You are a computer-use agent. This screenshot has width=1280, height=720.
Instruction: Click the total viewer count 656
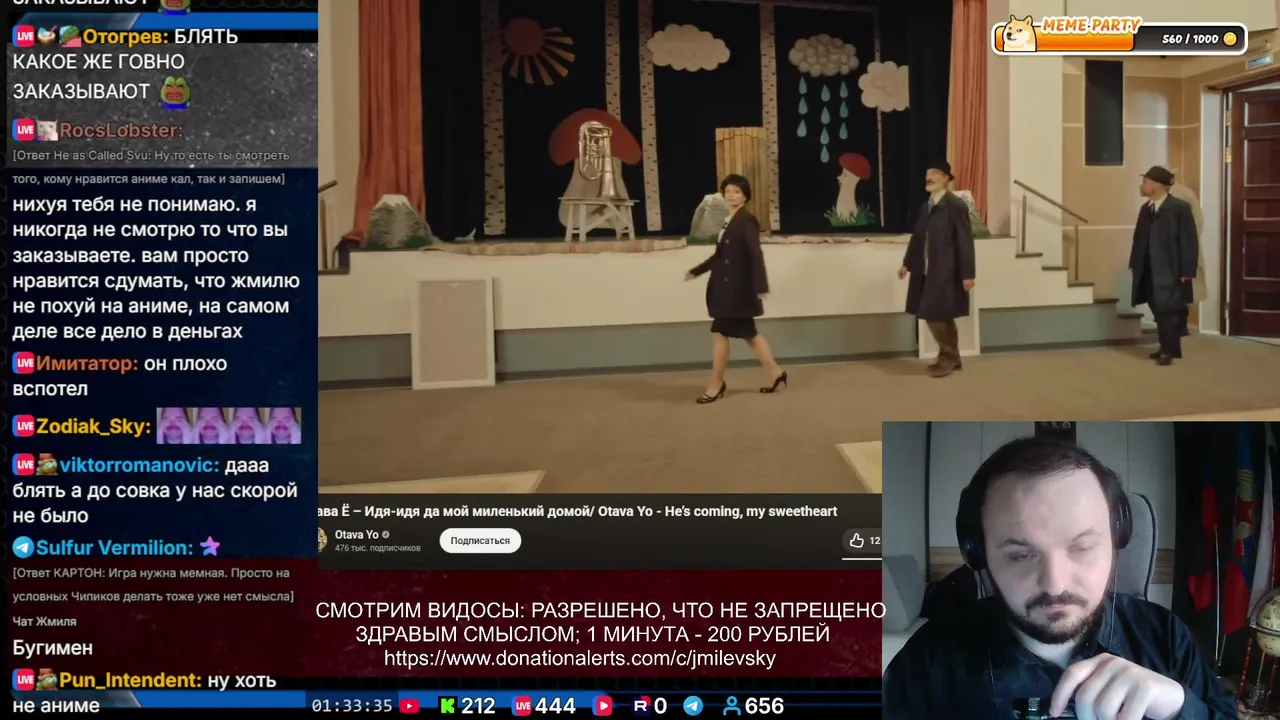coord(764,706)
